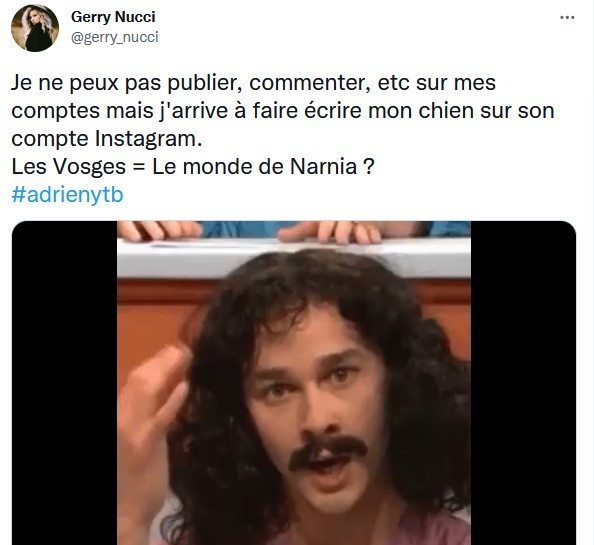Image resolution: width=594 pixels, height=545 pixels.
Task: Open the Gerry Nucci display name link
Action: (x=113, y=17)
